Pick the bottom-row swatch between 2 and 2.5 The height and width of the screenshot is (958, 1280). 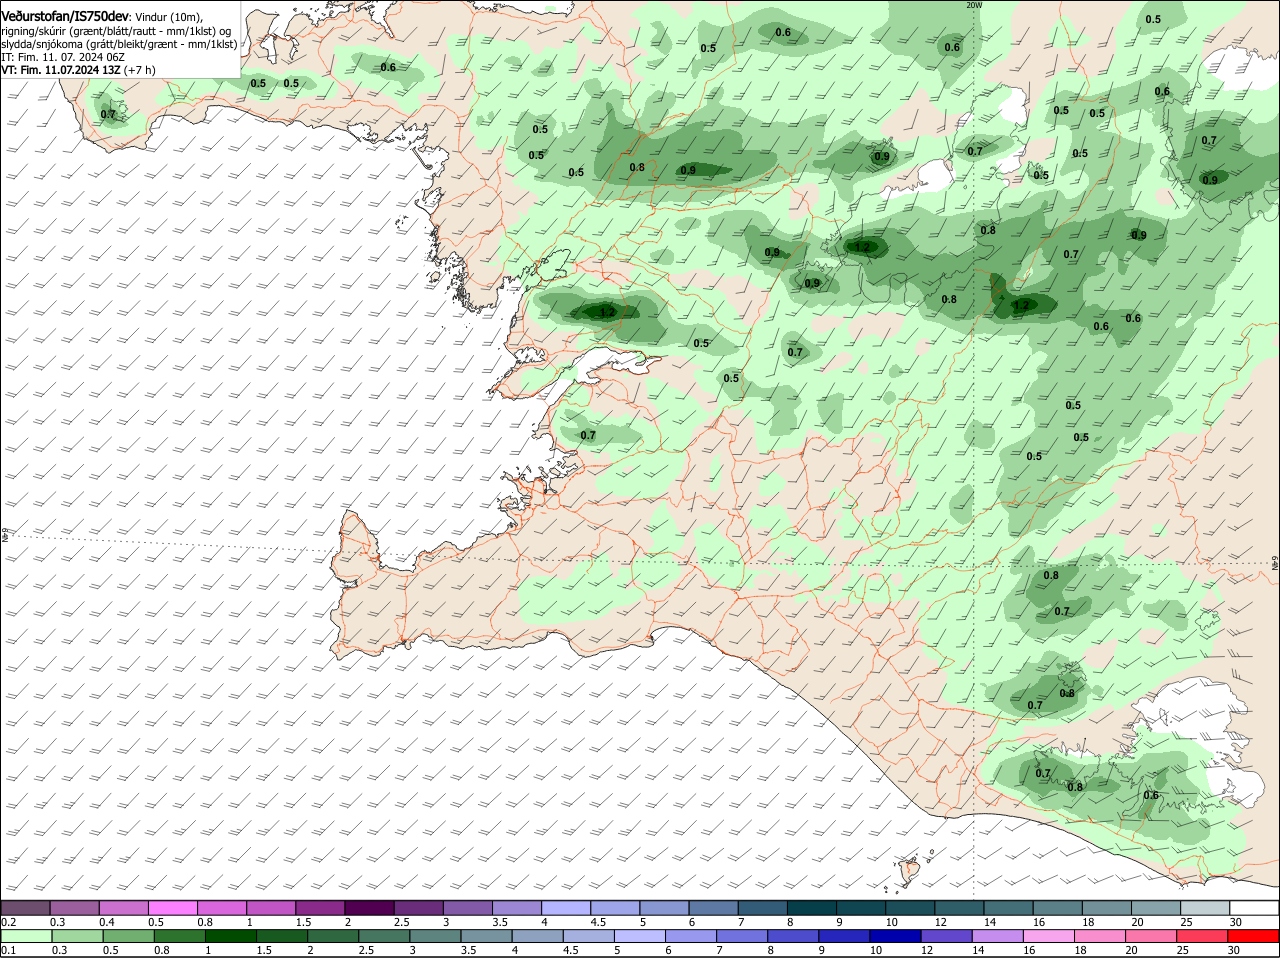[x=332, y=936]
